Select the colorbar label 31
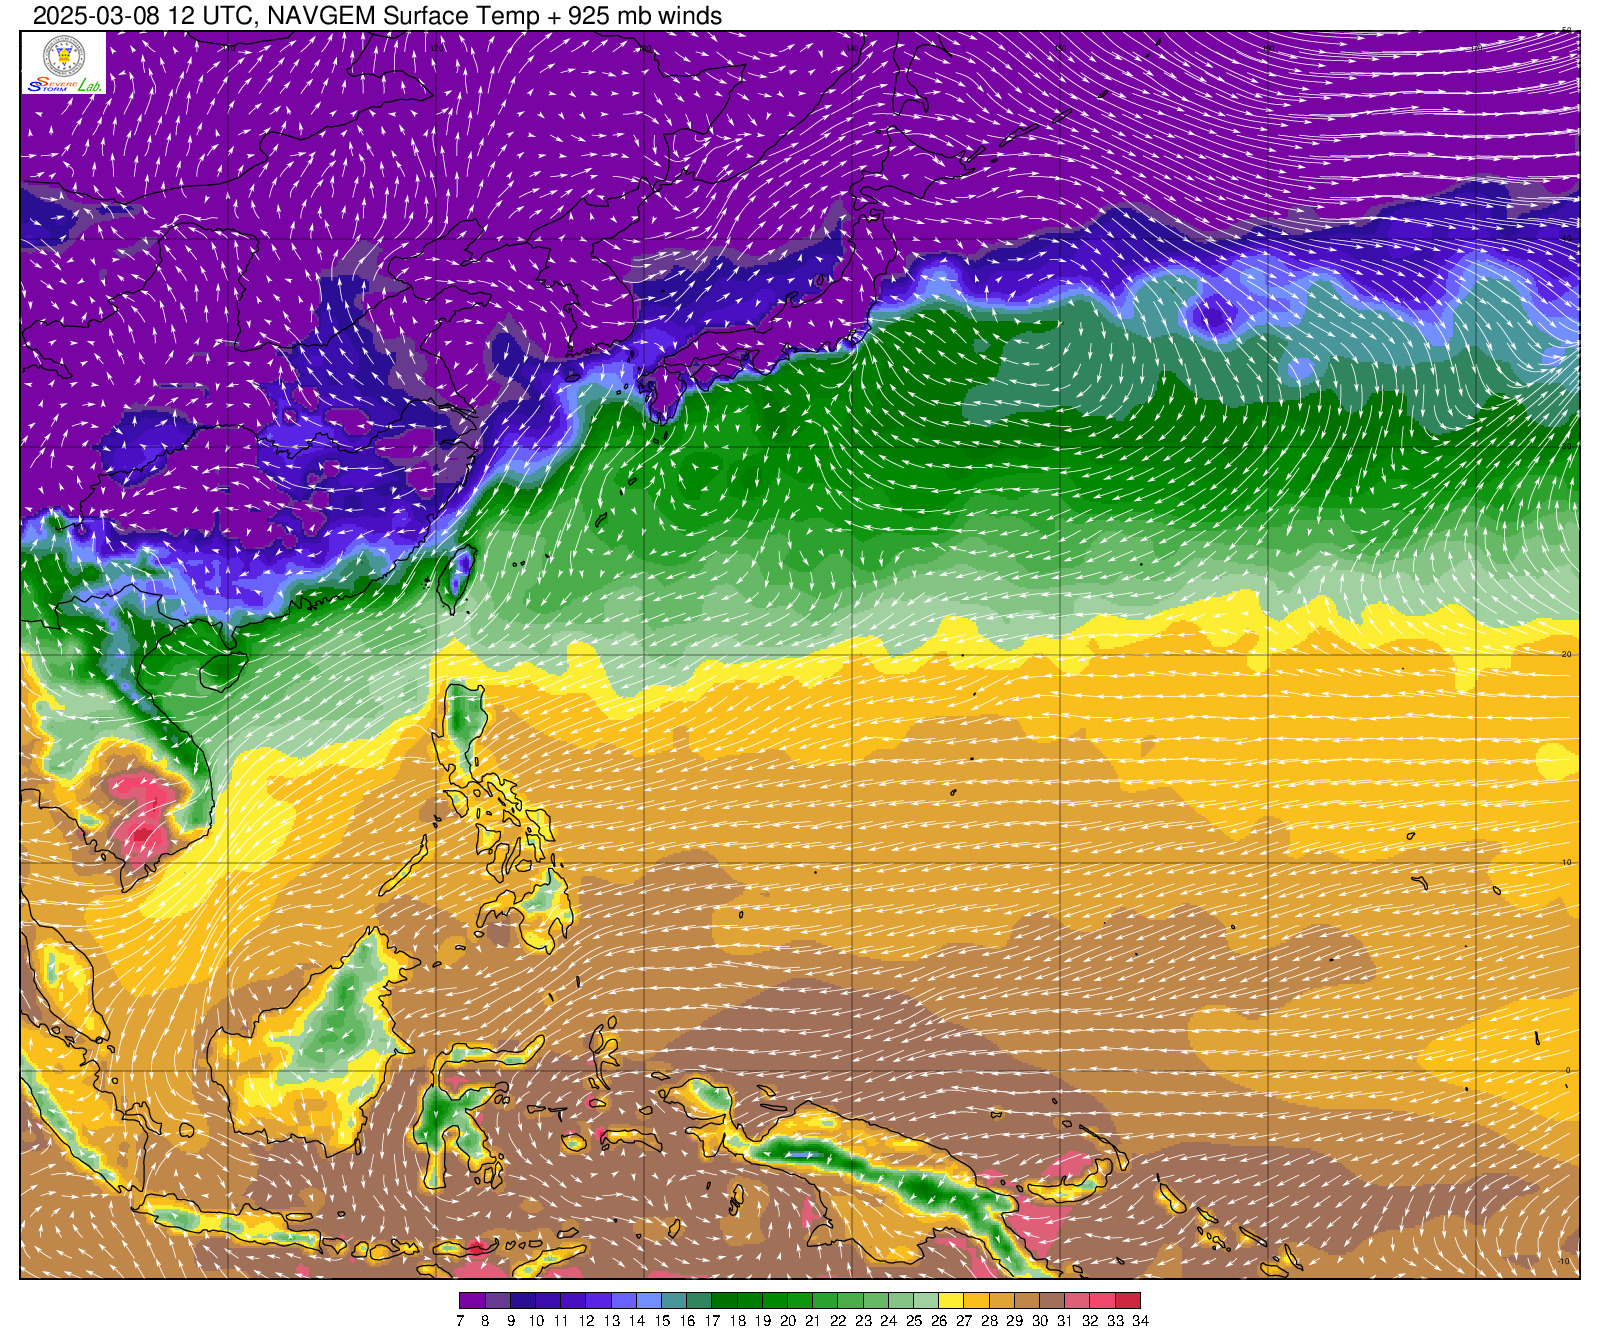 coord(1065,1321)
